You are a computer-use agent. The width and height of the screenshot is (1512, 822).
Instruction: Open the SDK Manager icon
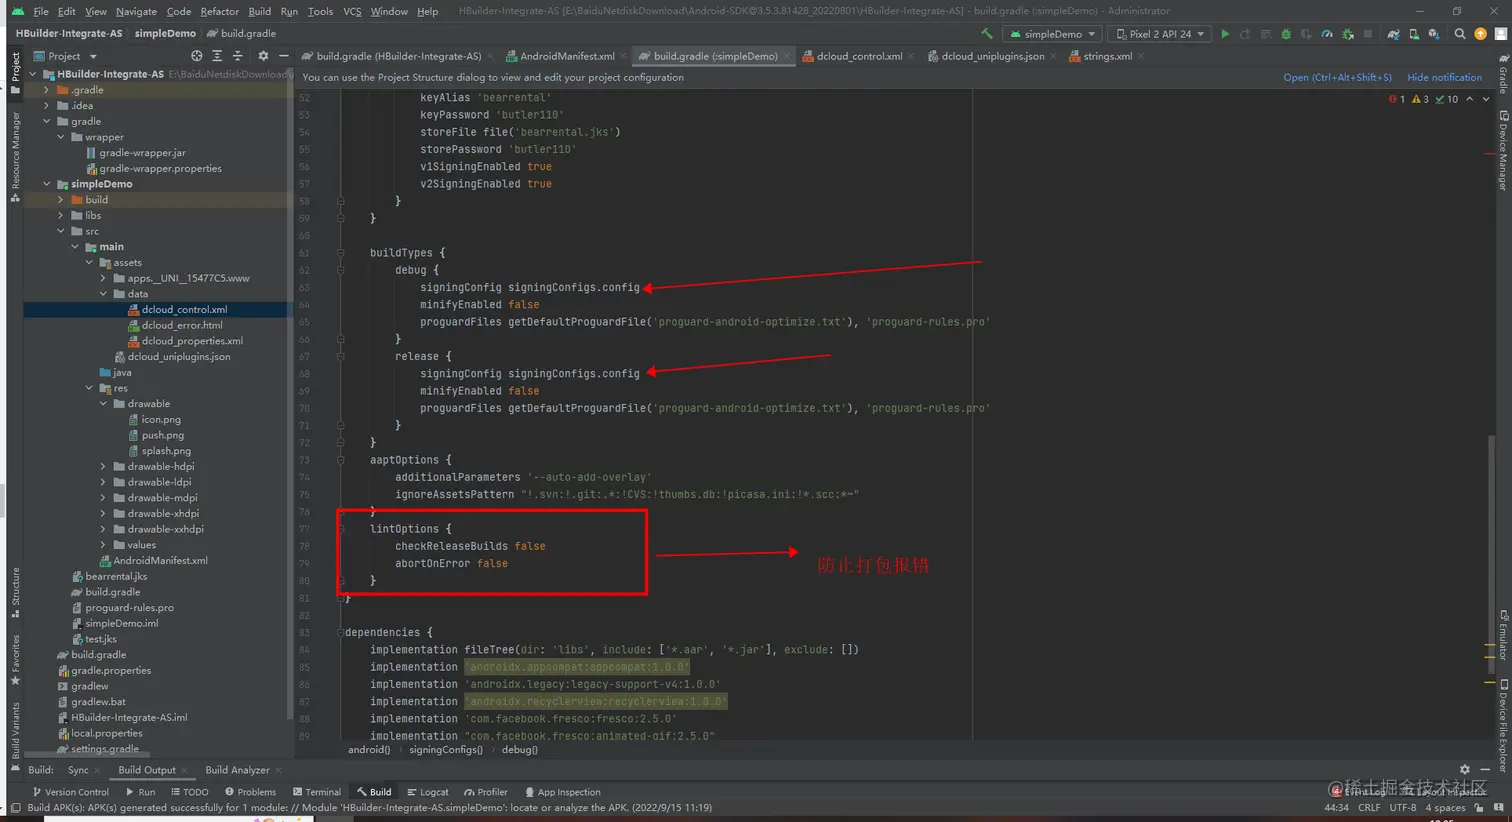coord(1434,34)
